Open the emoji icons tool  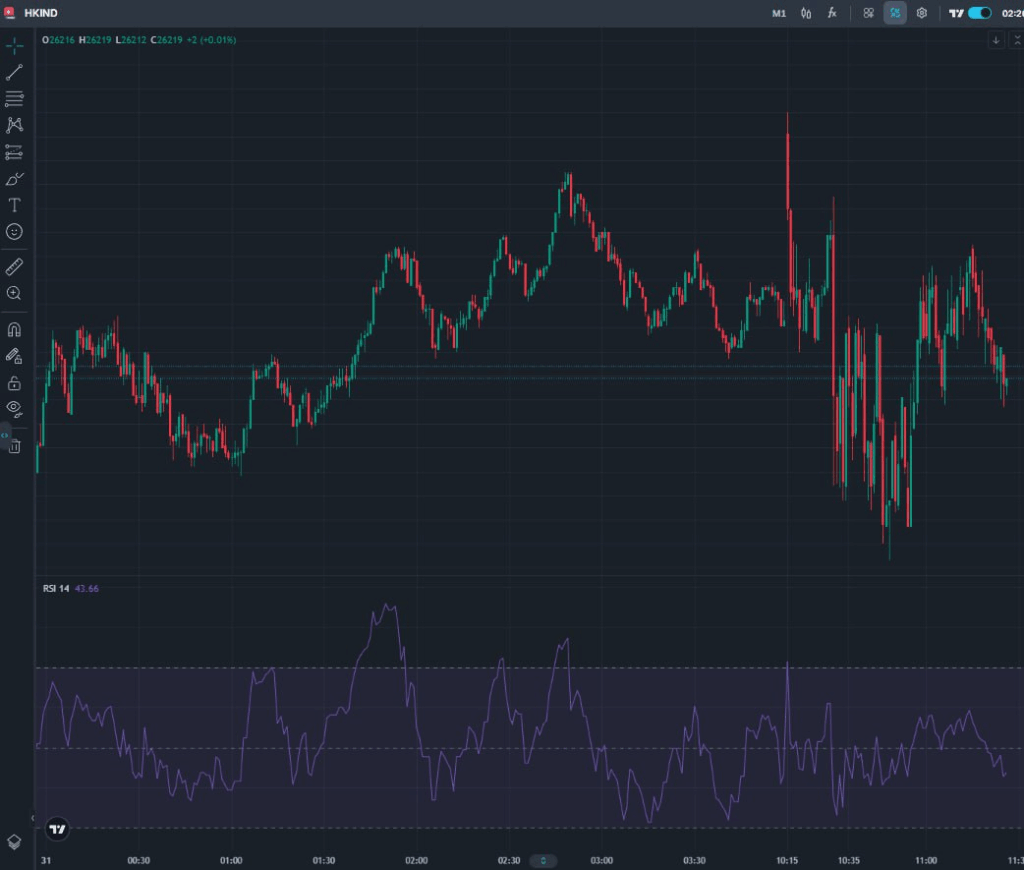point(14,232)
